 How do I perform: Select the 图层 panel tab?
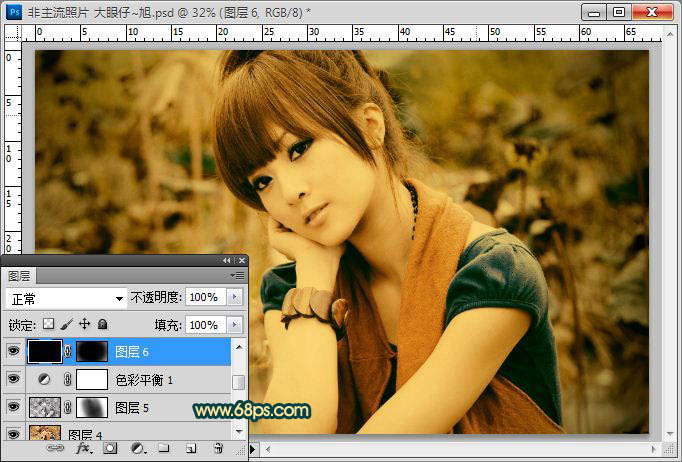tap(20, 275)
